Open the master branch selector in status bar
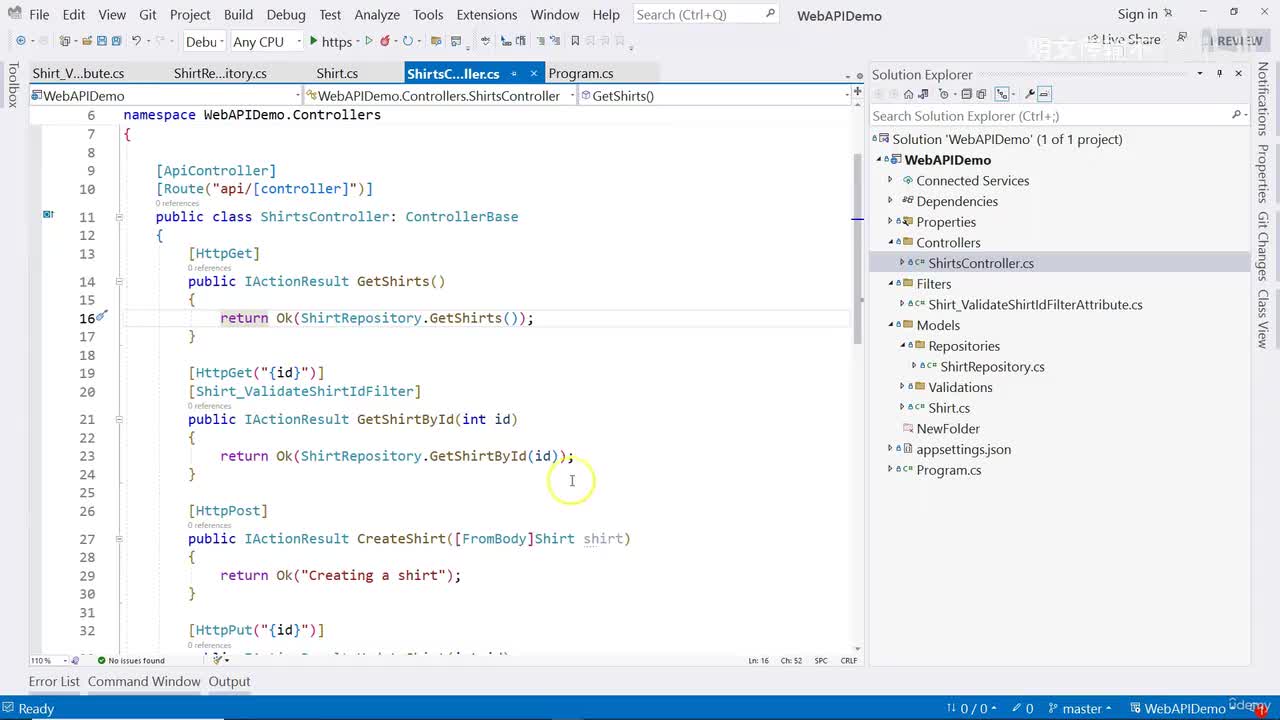Screen dimensions: 1280x720 [x=1080, y=708]
